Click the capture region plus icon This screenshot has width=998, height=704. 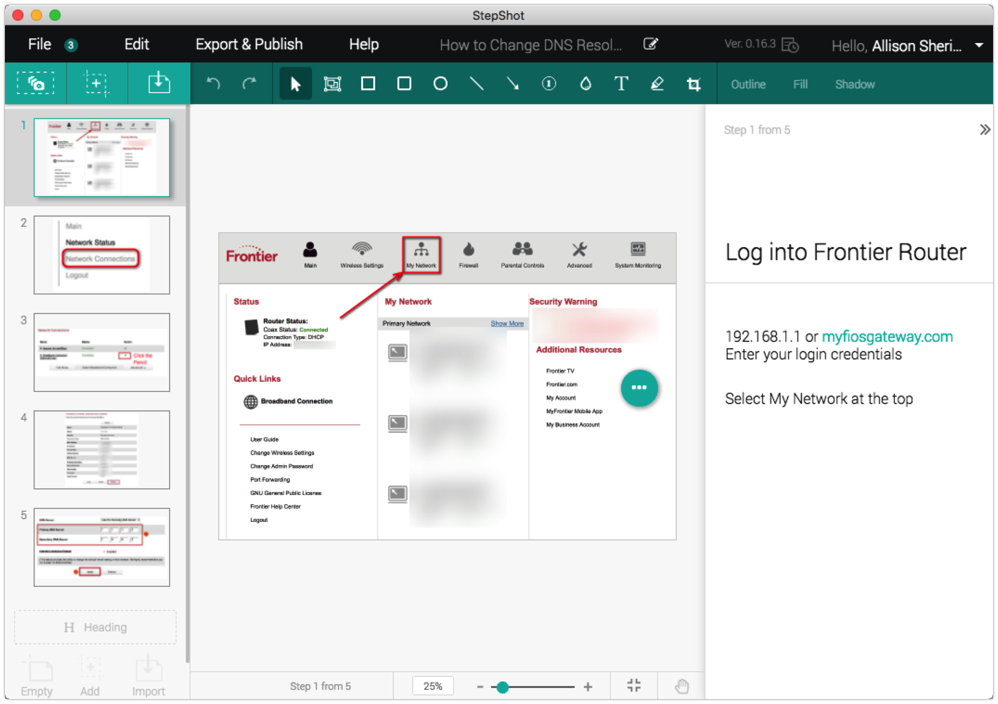[x=96, y=83]
